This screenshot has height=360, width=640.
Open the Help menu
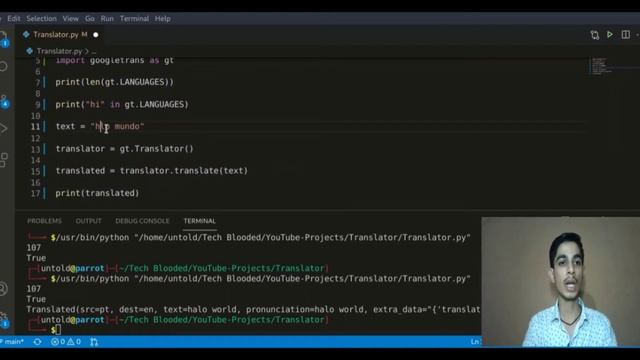click(x=162, y=19)
